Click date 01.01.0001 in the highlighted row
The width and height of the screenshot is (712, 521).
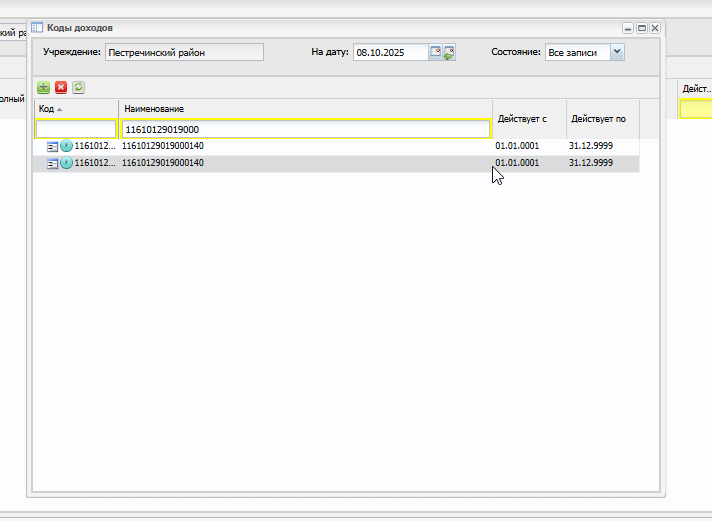[517, 163]
